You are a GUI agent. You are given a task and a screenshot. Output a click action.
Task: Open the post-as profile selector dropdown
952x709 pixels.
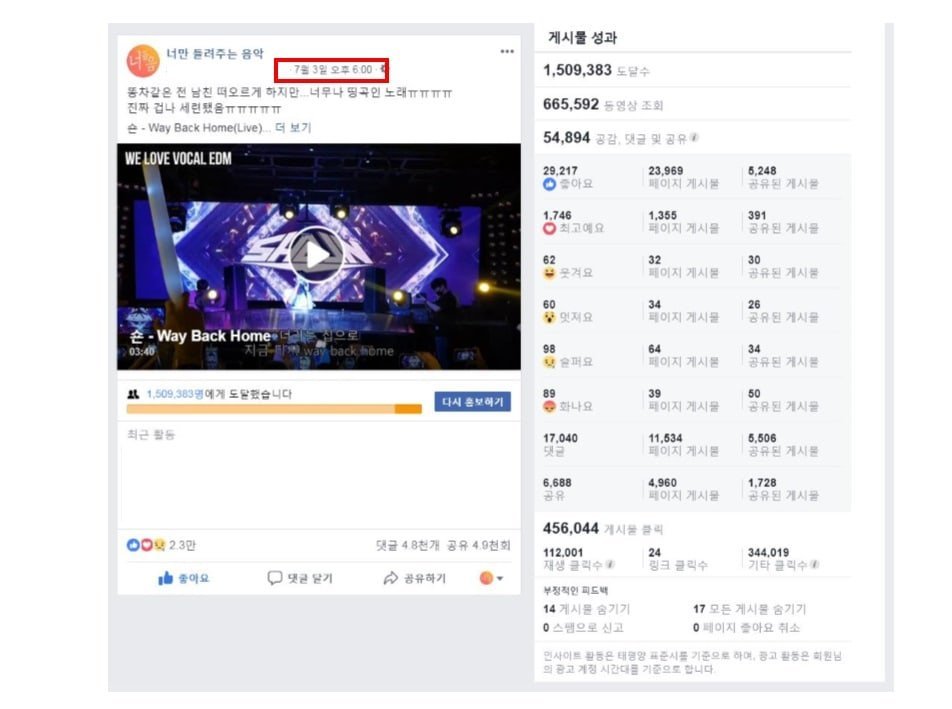pyautogui.click(x=491, y=578)
